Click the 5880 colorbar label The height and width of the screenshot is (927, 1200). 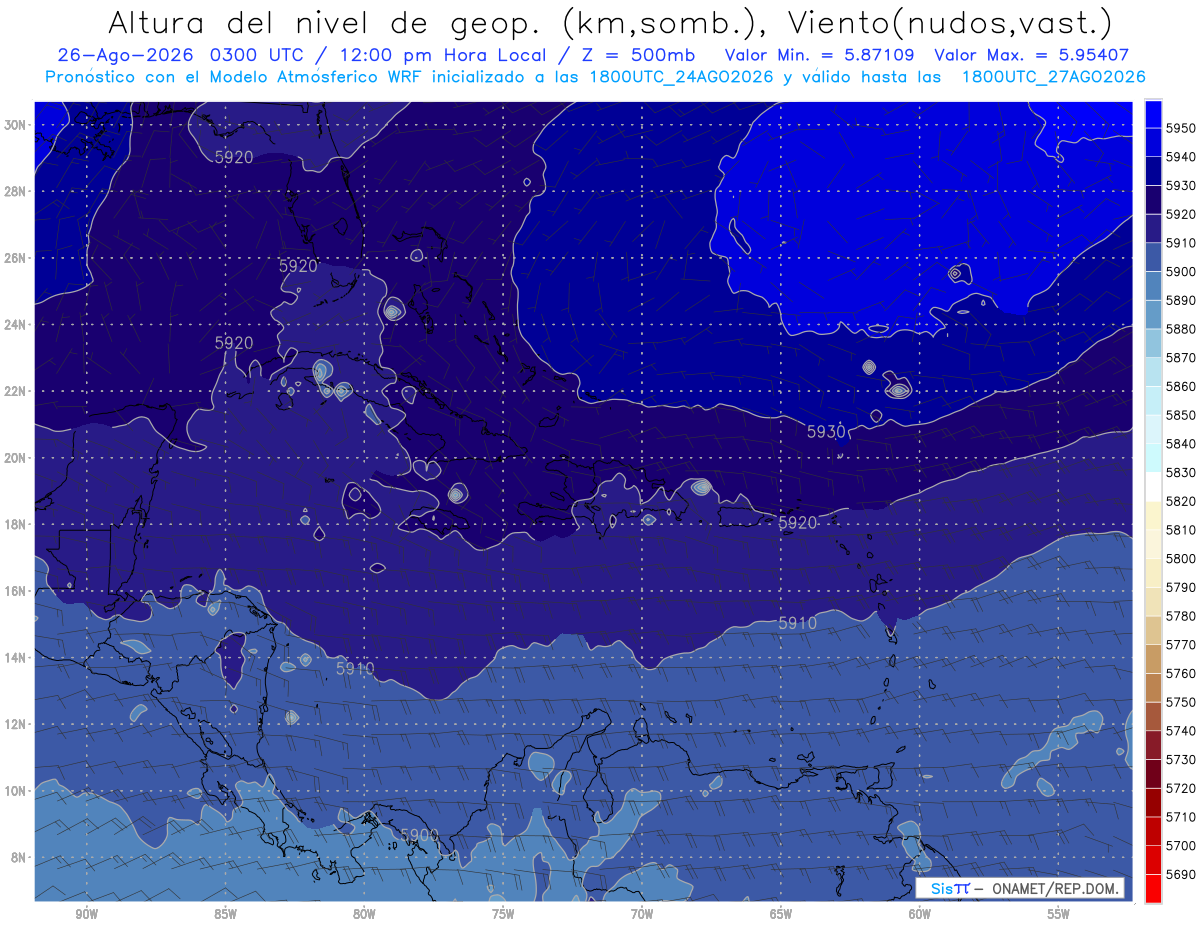click(1181, 329)
